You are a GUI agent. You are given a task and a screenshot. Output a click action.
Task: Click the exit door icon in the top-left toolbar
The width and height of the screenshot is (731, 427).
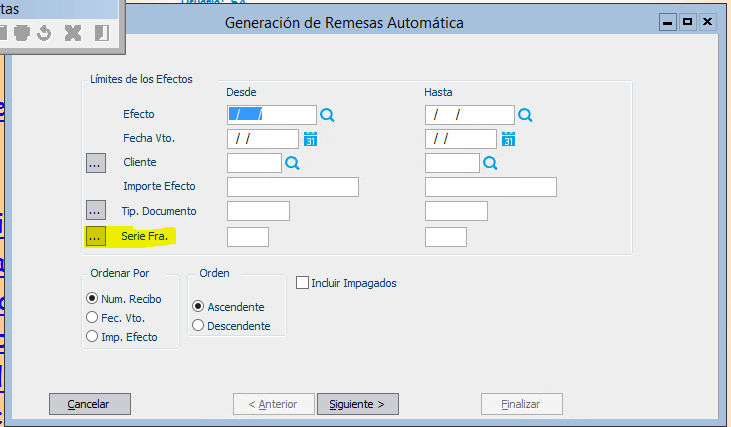click(102, 33)
